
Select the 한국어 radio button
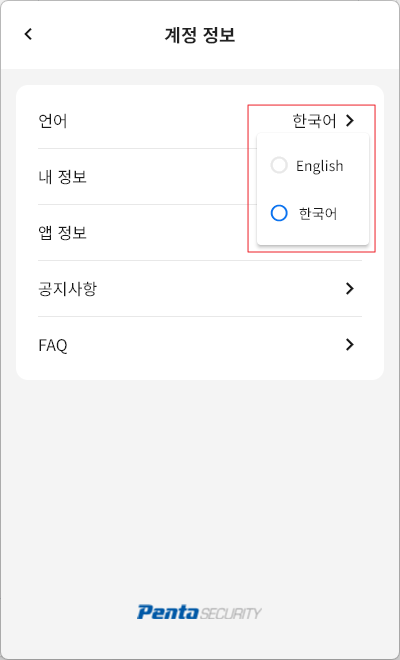click(279, 213)
